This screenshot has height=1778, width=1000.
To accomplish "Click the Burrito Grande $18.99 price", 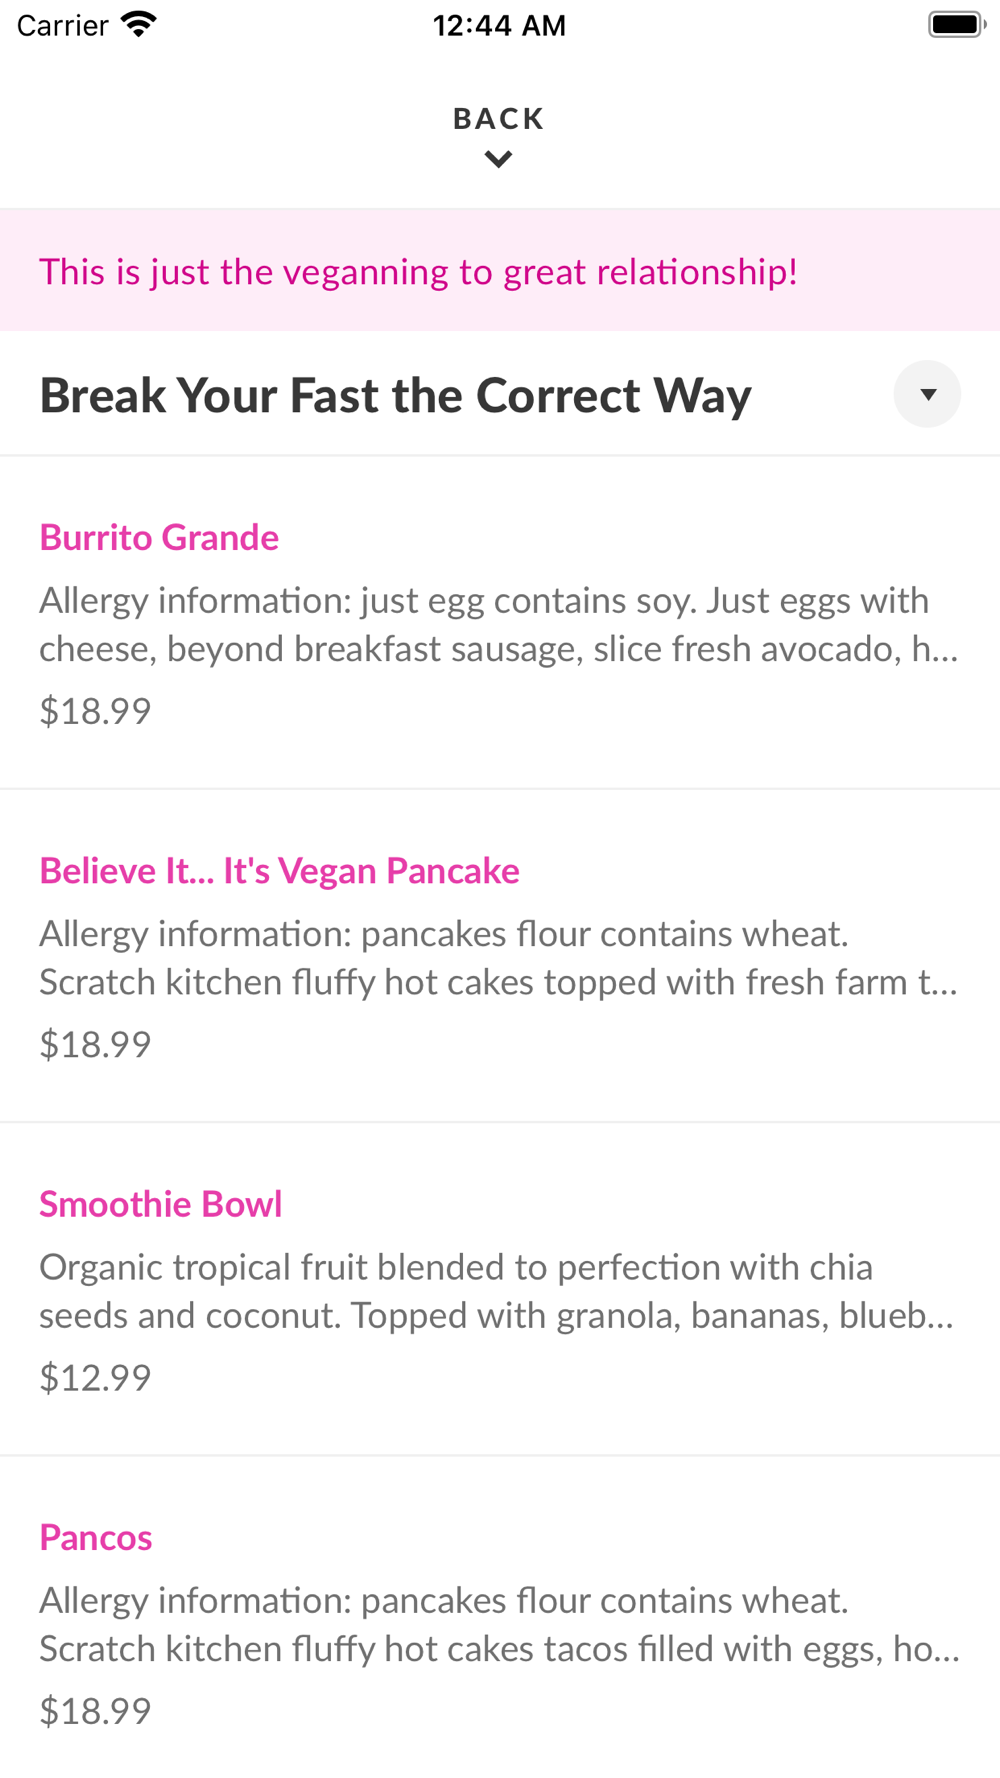I will coord(95,711).
